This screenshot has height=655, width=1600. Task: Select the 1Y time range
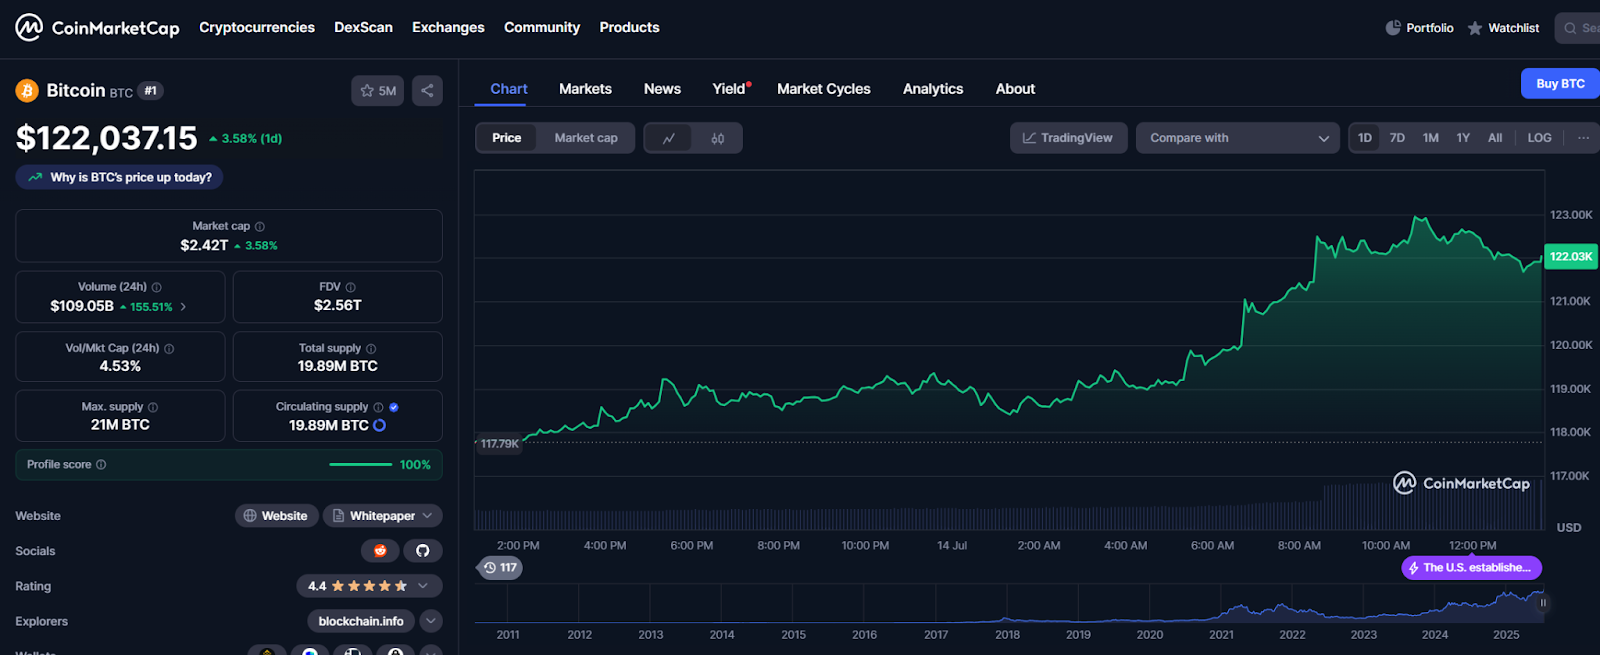[1463, 138]
